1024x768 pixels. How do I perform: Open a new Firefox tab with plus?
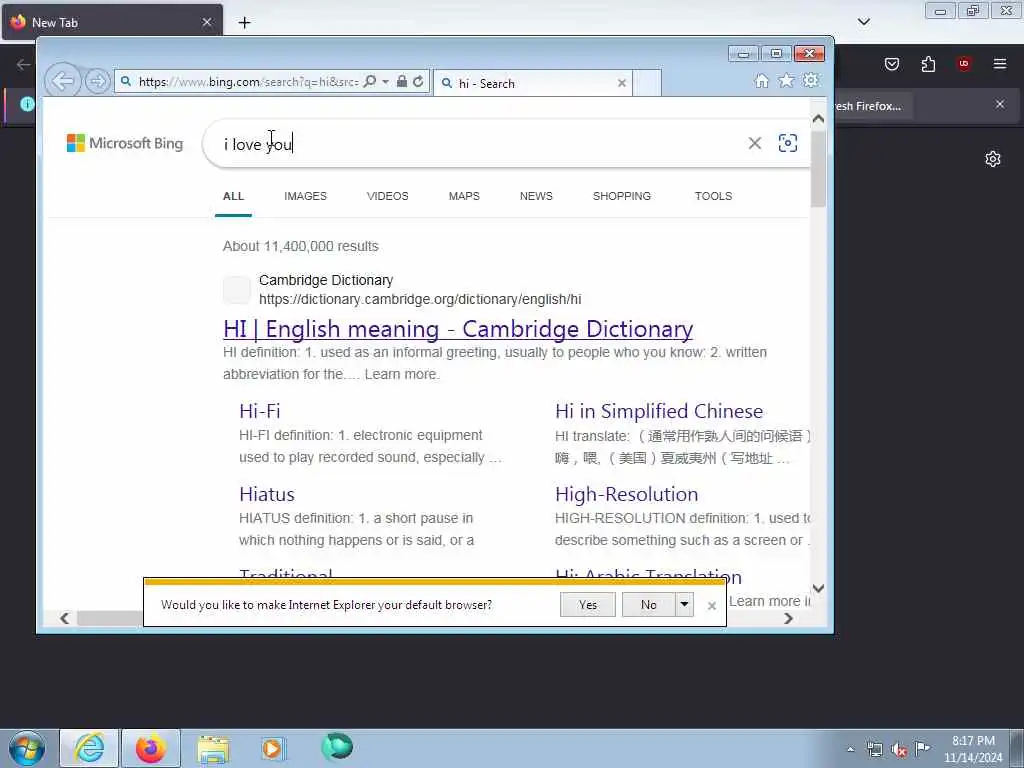click(x=244, y=23)
